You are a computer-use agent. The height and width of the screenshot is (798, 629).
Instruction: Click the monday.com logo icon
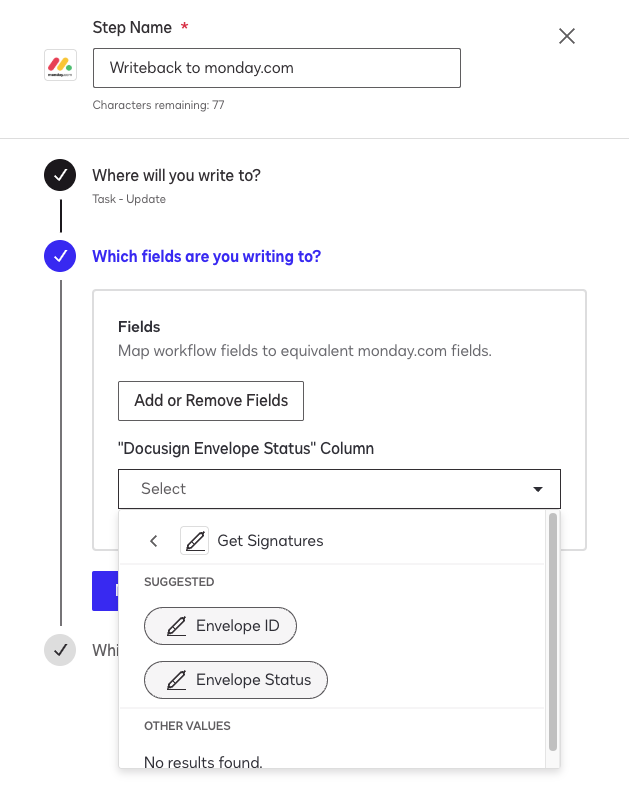(x=60, y=65)
